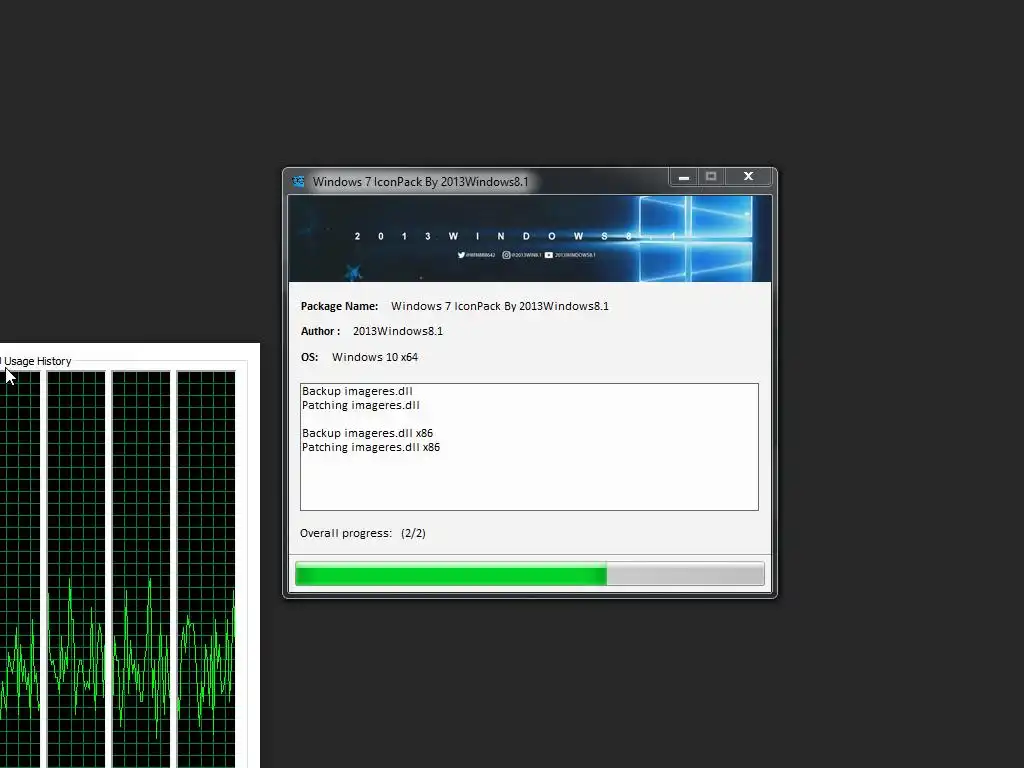Click the 'Overall progress: (2/2)' text
This screenshot has height=768, width=1024.
362,534
